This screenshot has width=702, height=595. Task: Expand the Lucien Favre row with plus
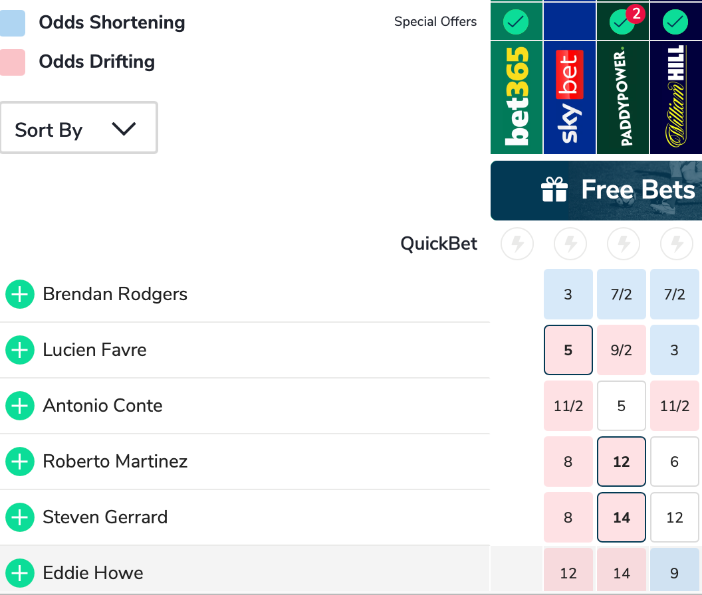click(x=20, y=350)
